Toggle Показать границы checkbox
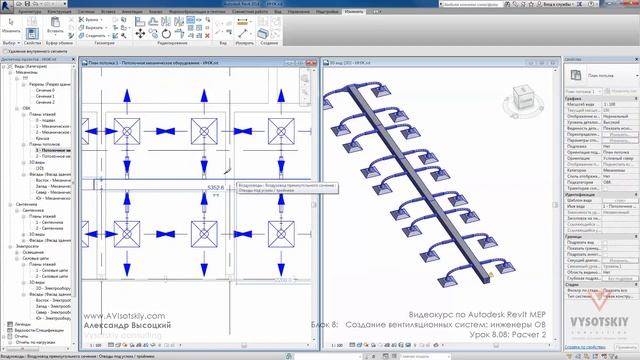The image size is (640, 360). coord(605,249)
